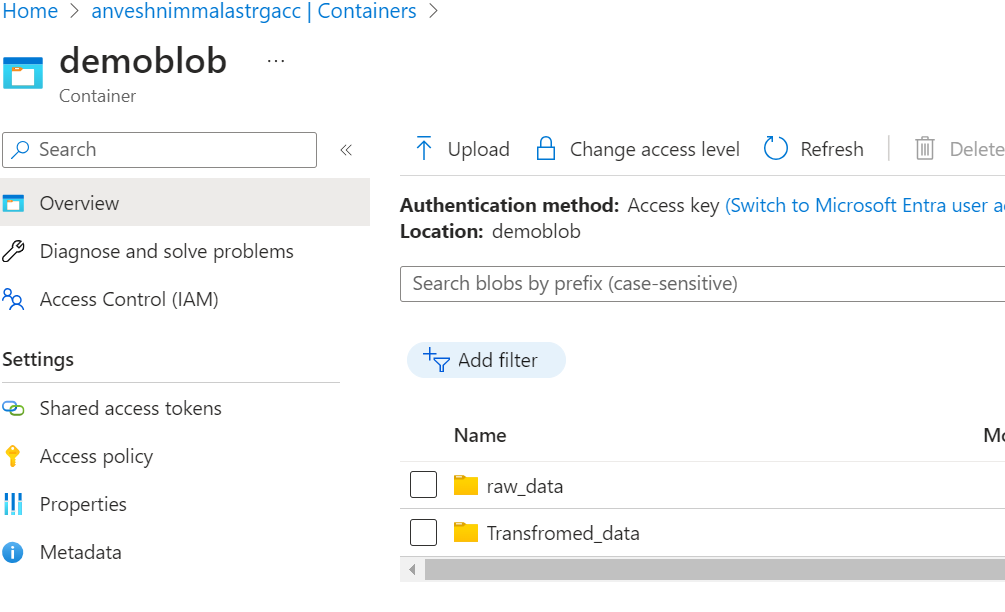The width and height of the screenshot is (1005, 612).
Task: Open the Access policy settings
Action: [96, 456]
